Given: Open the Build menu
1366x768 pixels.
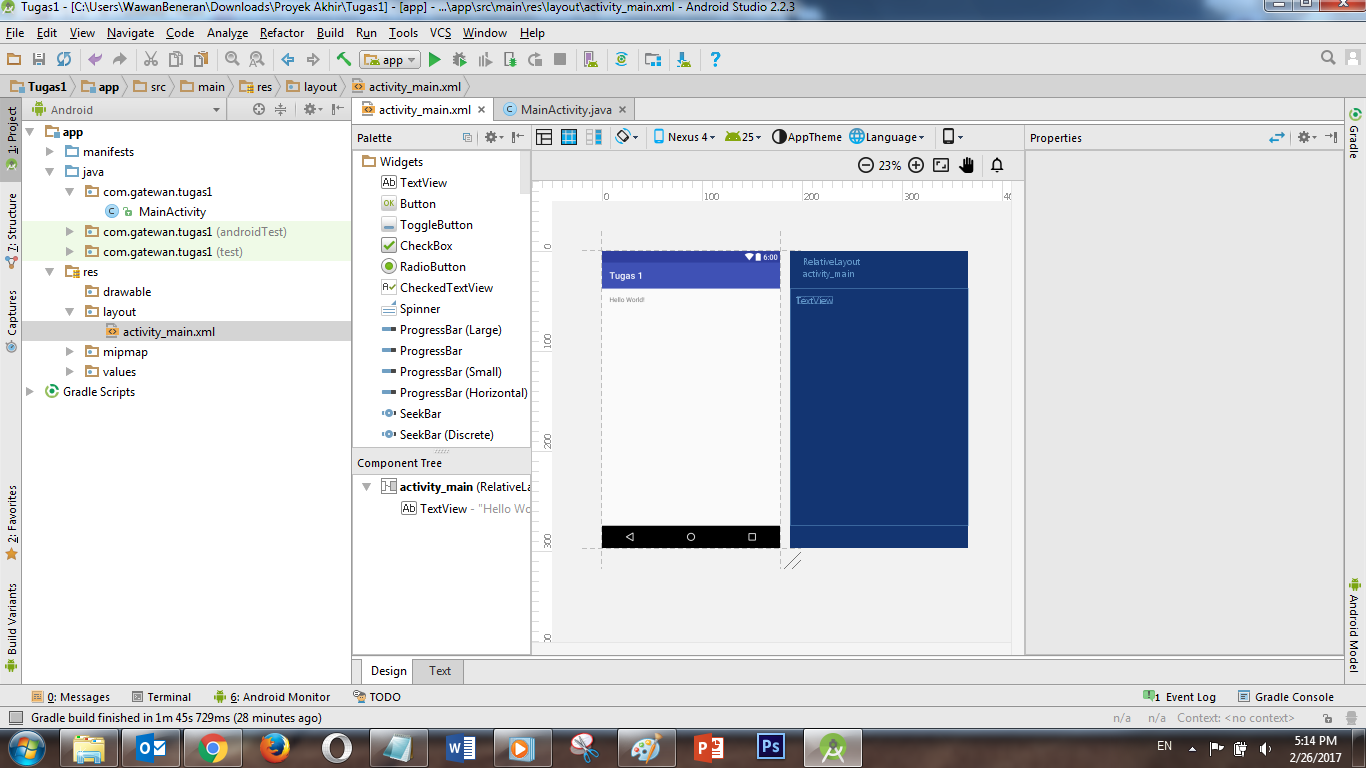Looking at the screenshot, I should (x=330, y=33).
